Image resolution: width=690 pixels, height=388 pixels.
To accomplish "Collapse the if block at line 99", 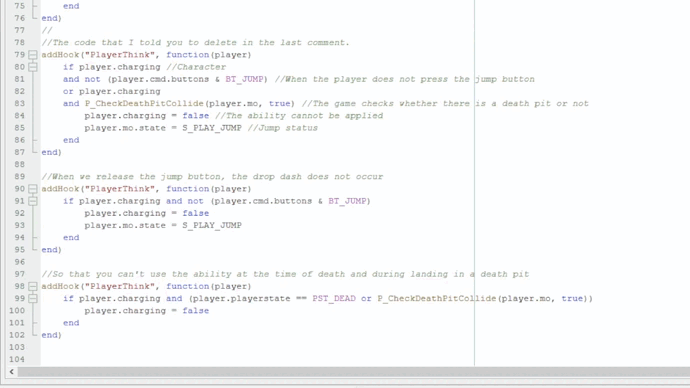I will pos(33,299).
